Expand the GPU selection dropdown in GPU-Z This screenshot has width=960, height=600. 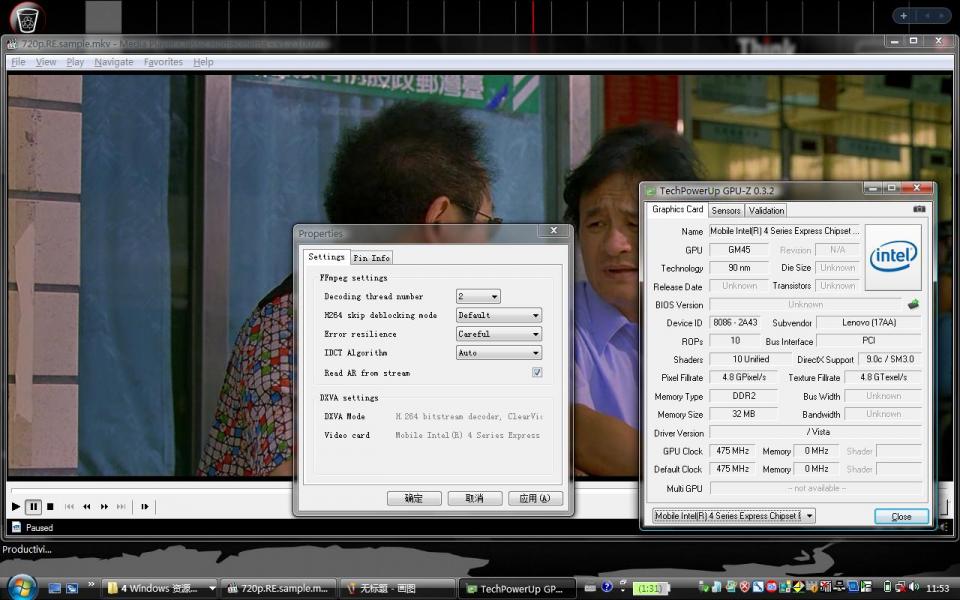coord(808,516)
